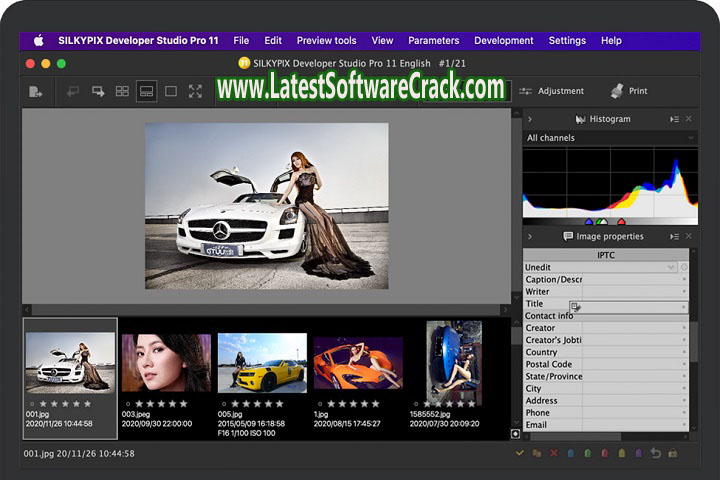Select the 005.jpg yellow car thumbnail
Viewport: 720px width, 480px height.
click(262, 363)
